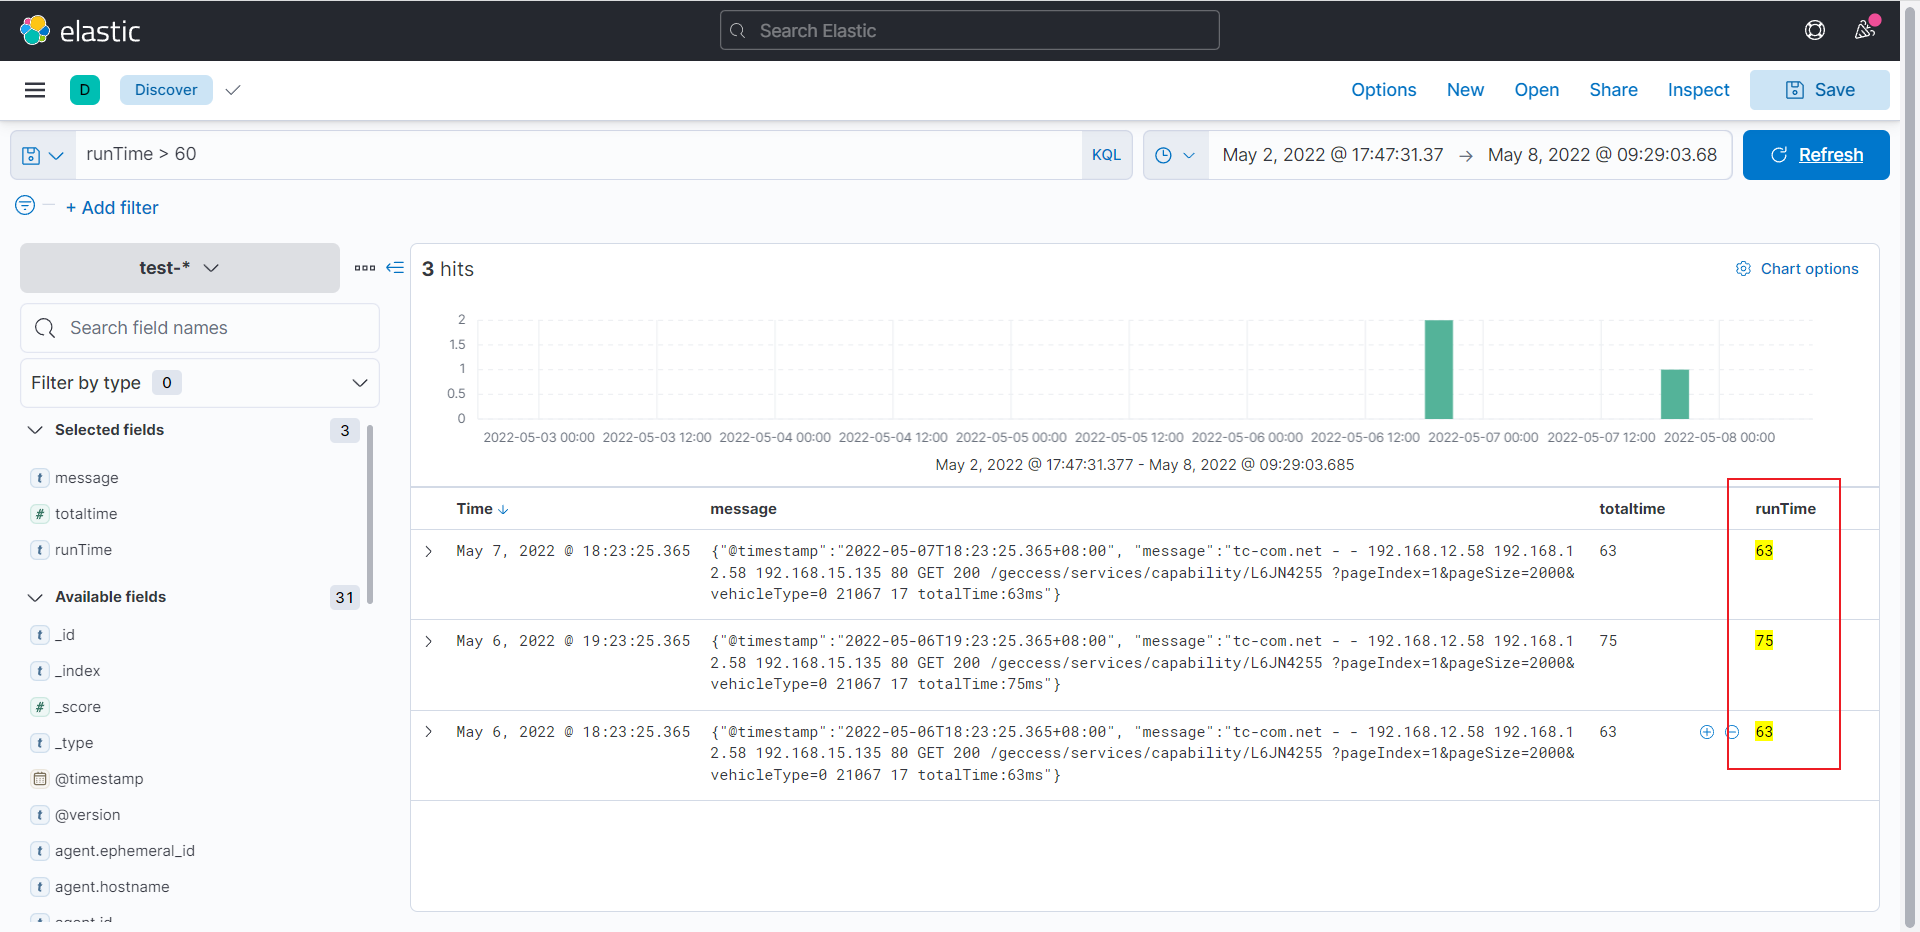
Task: Click the message column header
Action: (x=743, y=509)
